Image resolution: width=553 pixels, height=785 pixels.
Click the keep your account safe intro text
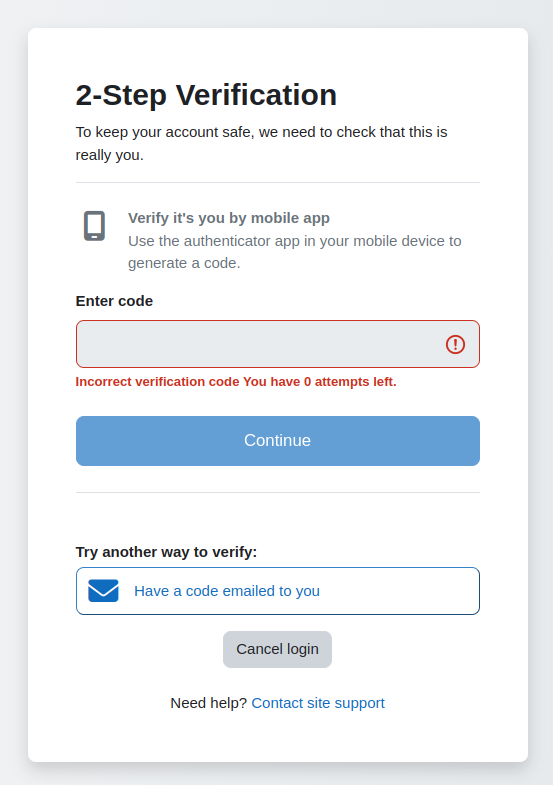point(261,143)
